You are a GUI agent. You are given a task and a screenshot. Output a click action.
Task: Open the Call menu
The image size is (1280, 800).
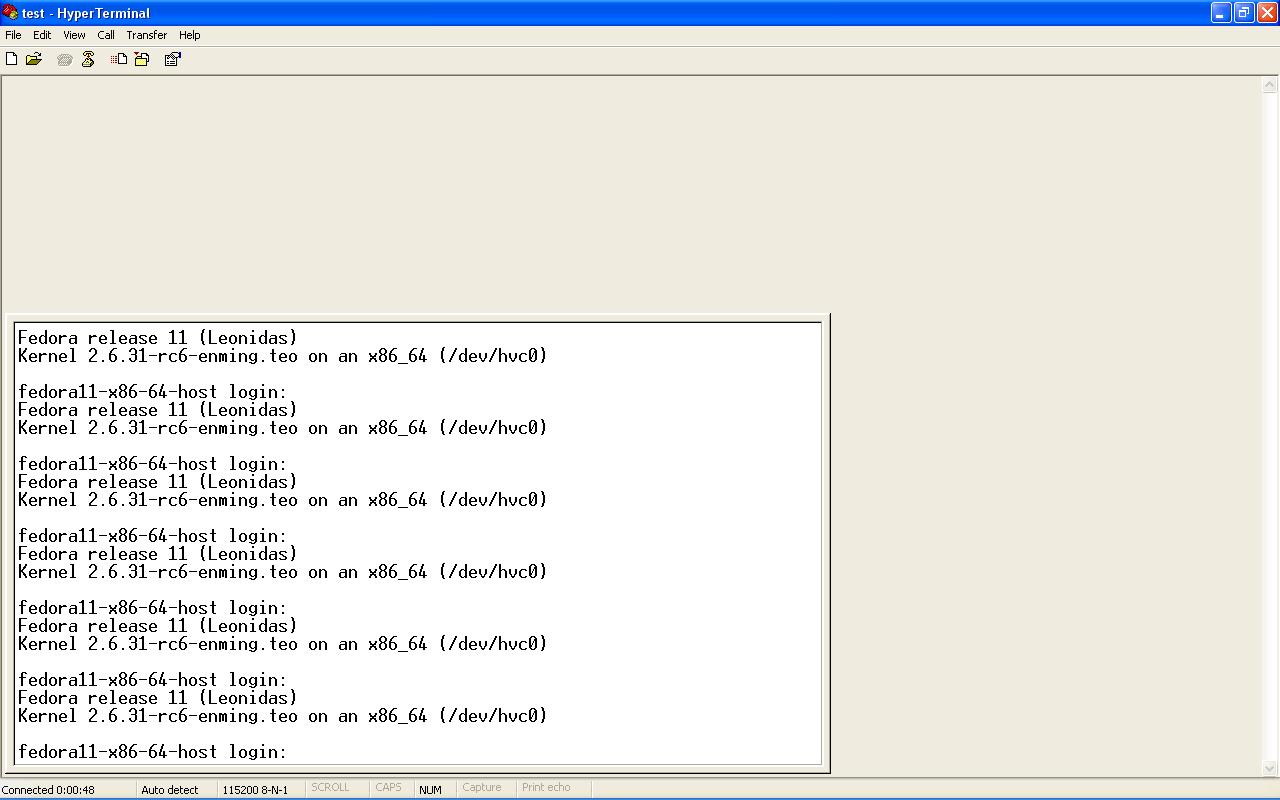click(x=106, y=35)
